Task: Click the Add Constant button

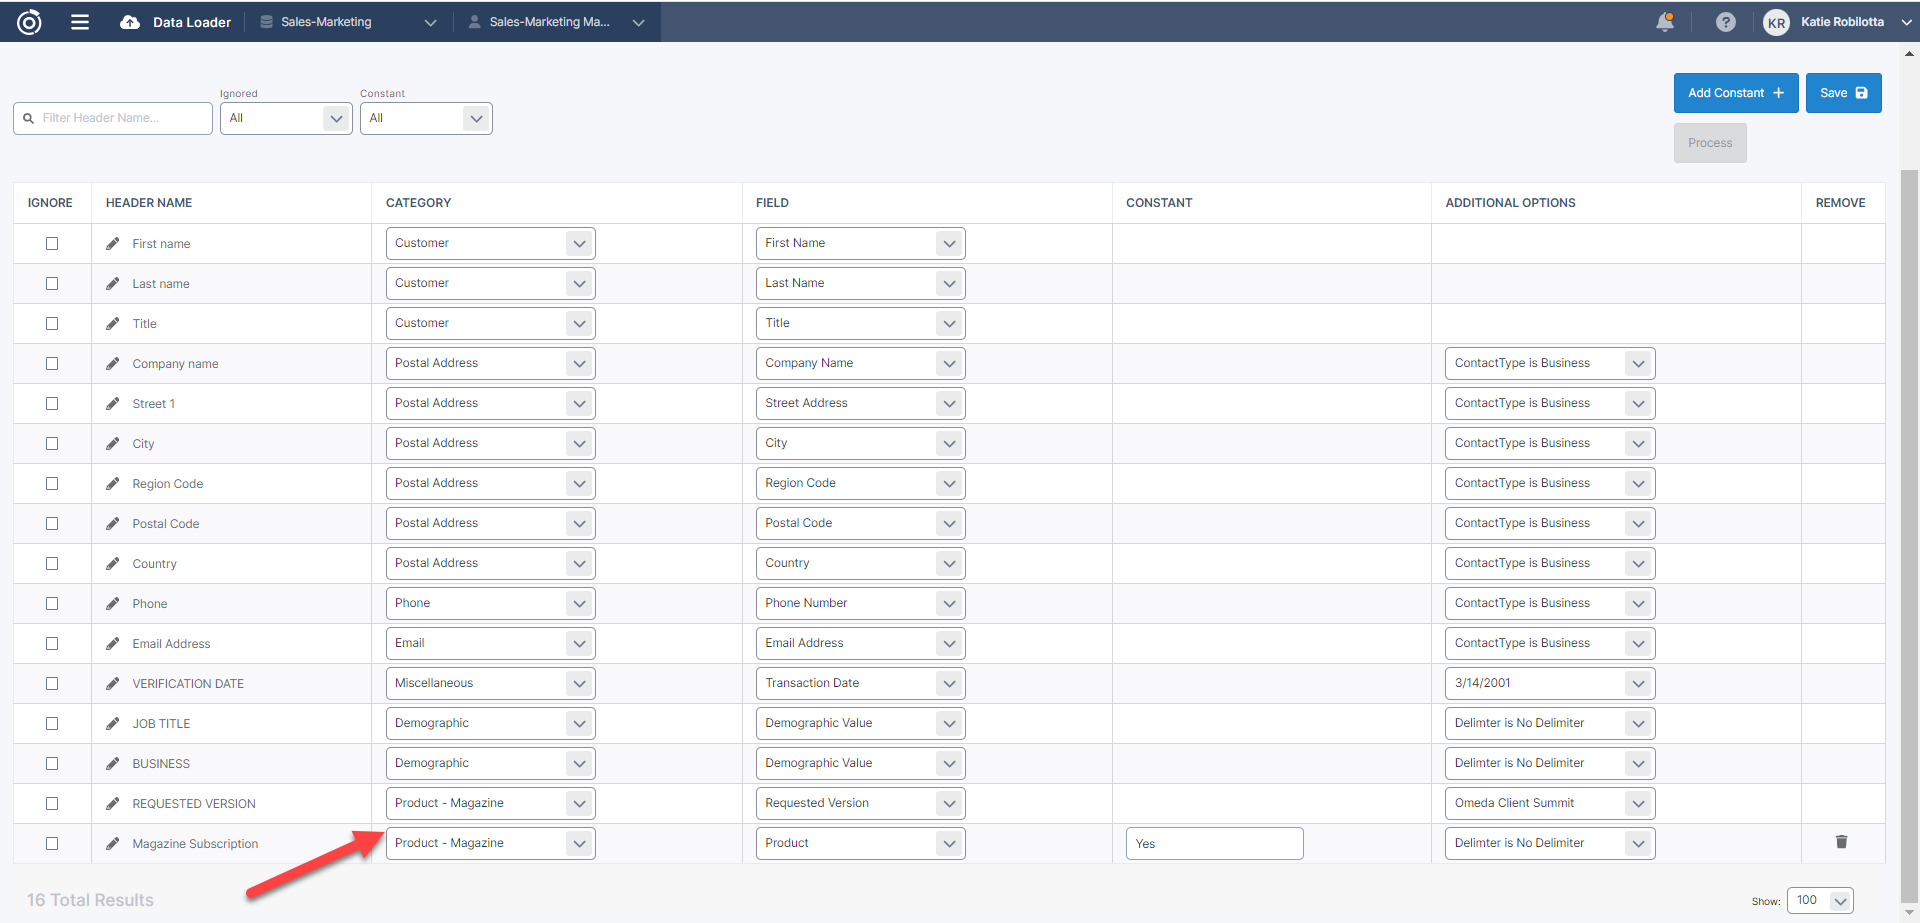Action: tap(1735, 93)
